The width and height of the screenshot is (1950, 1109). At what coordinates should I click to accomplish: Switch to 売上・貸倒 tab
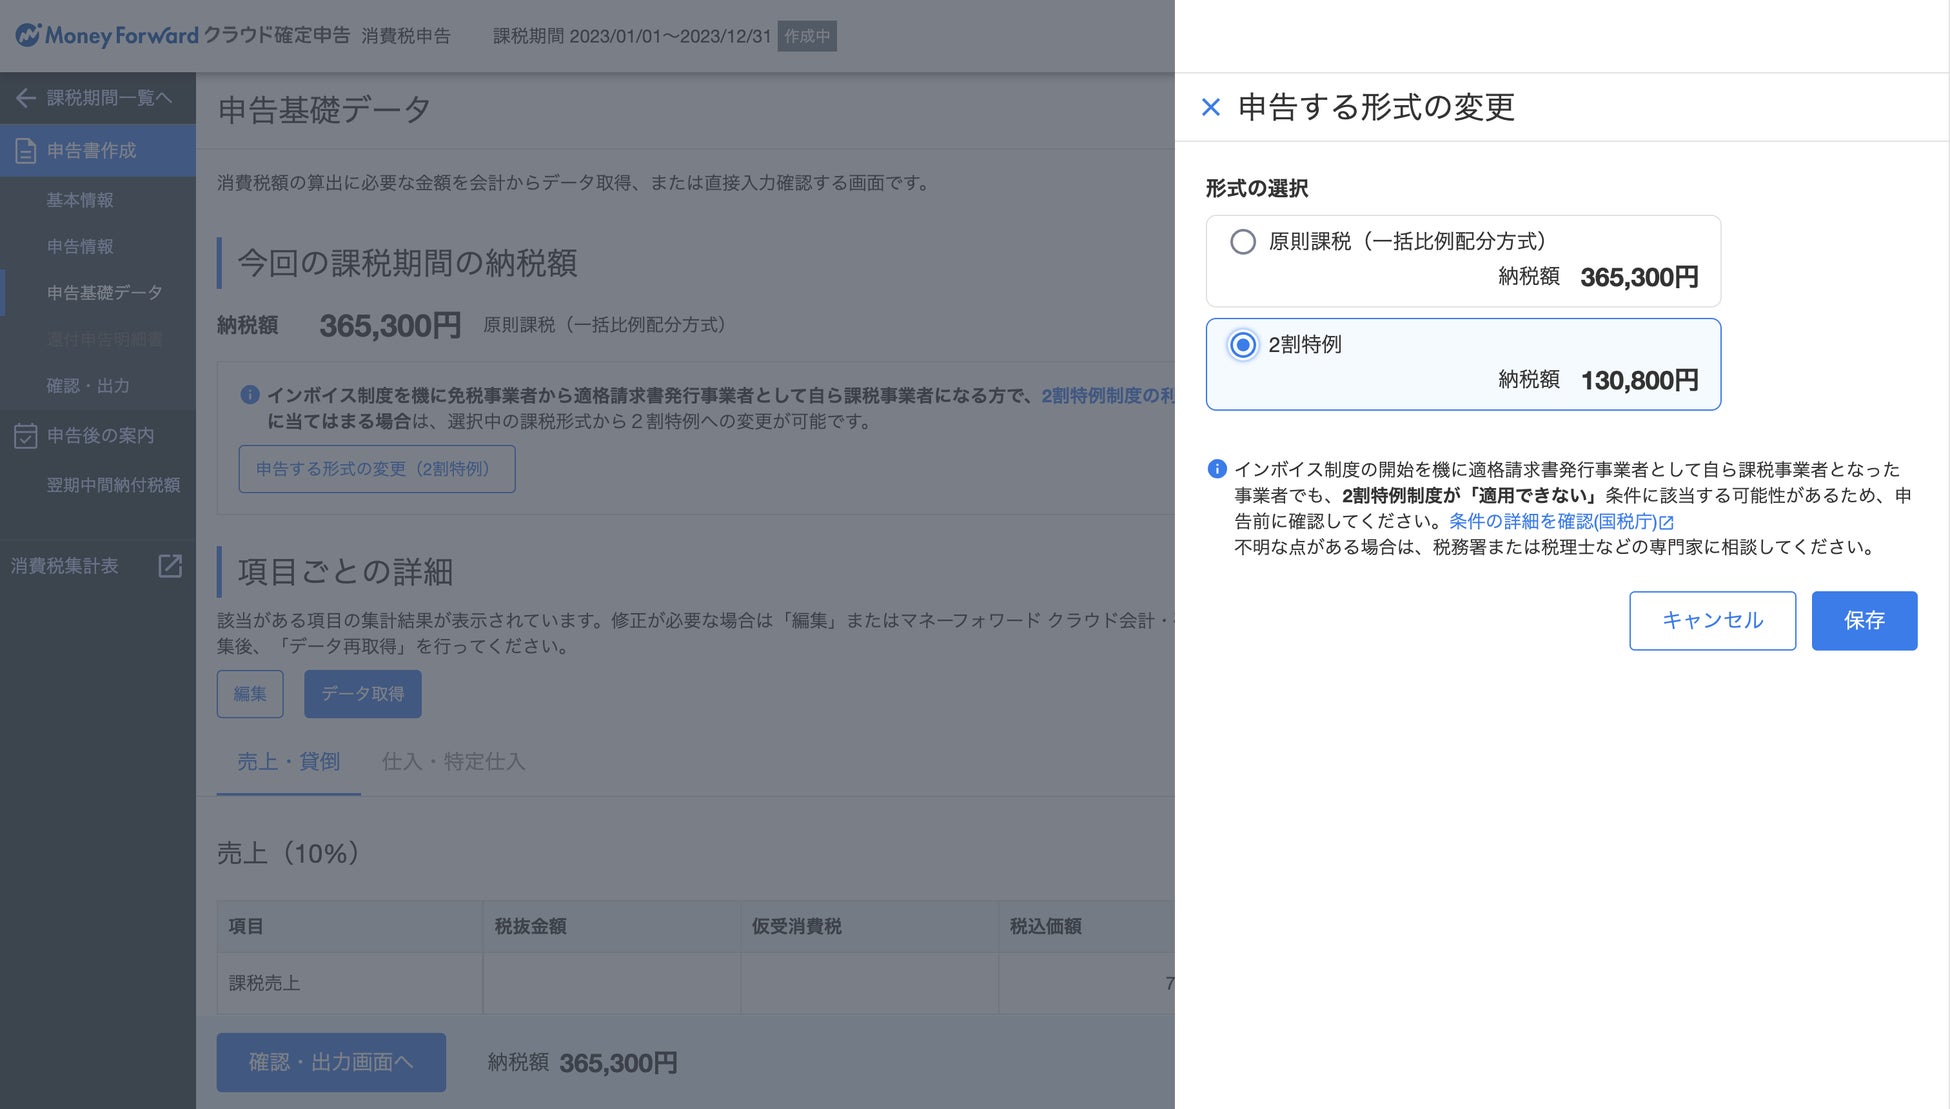[x=288, y=762]
